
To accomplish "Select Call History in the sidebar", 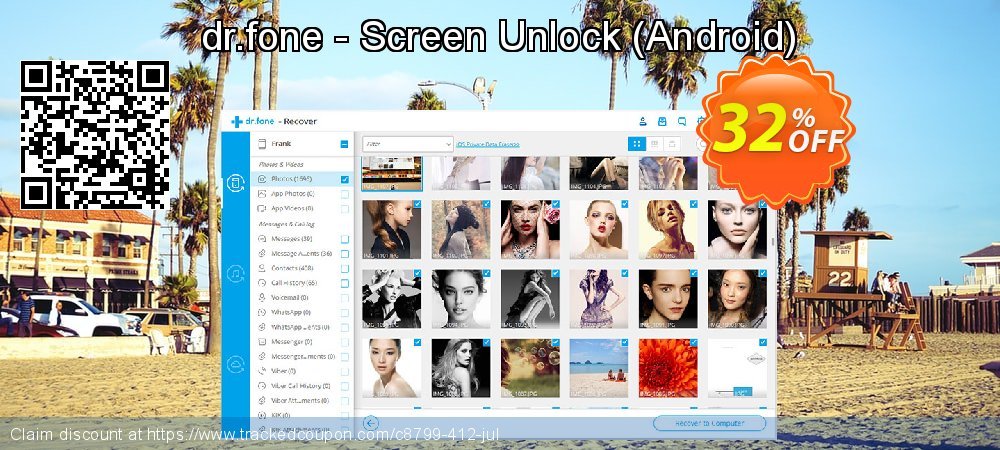I will [x=302, y=283].
